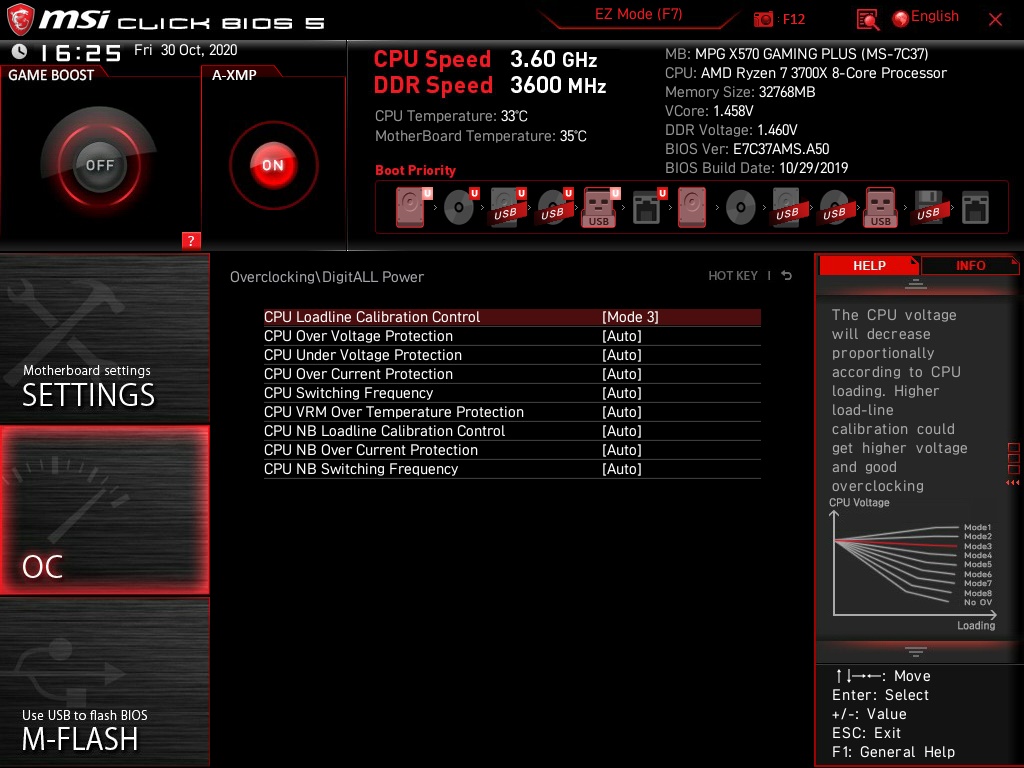Viewport: 1024px width, 768px height.
Task: Click the CPU Temperature: 33°C text
Action: [x=451, y=116]
